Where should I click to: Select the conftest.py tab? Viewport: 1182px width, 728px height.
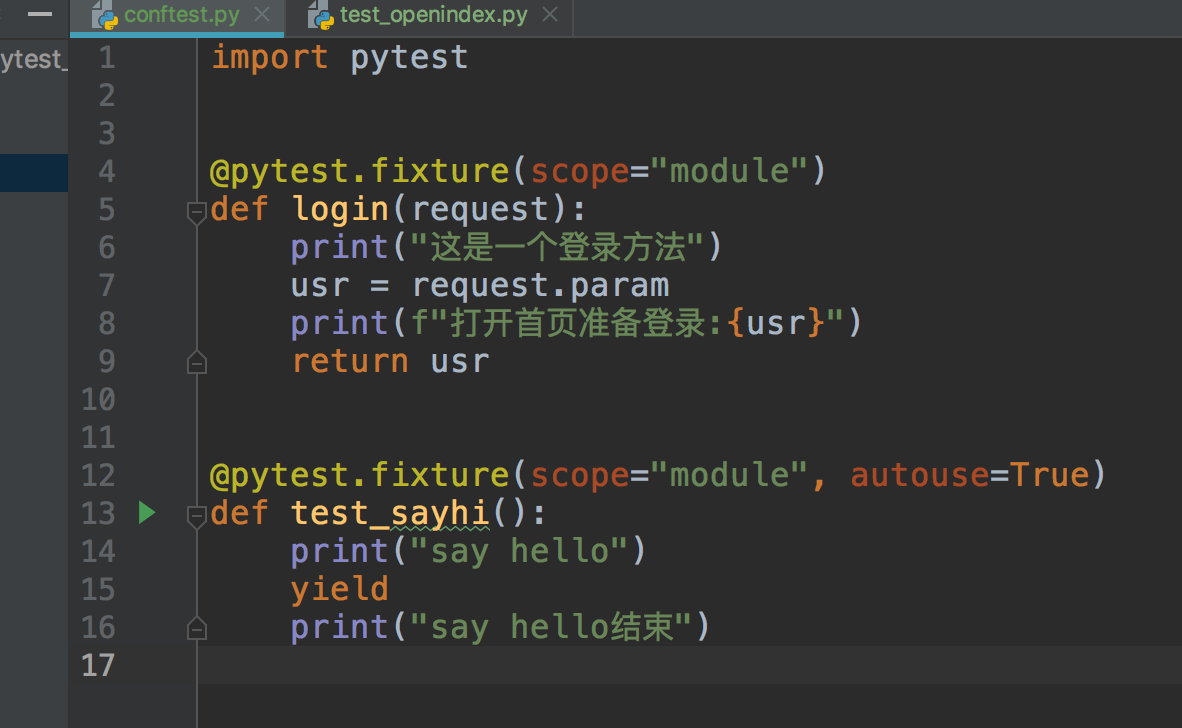182,15
